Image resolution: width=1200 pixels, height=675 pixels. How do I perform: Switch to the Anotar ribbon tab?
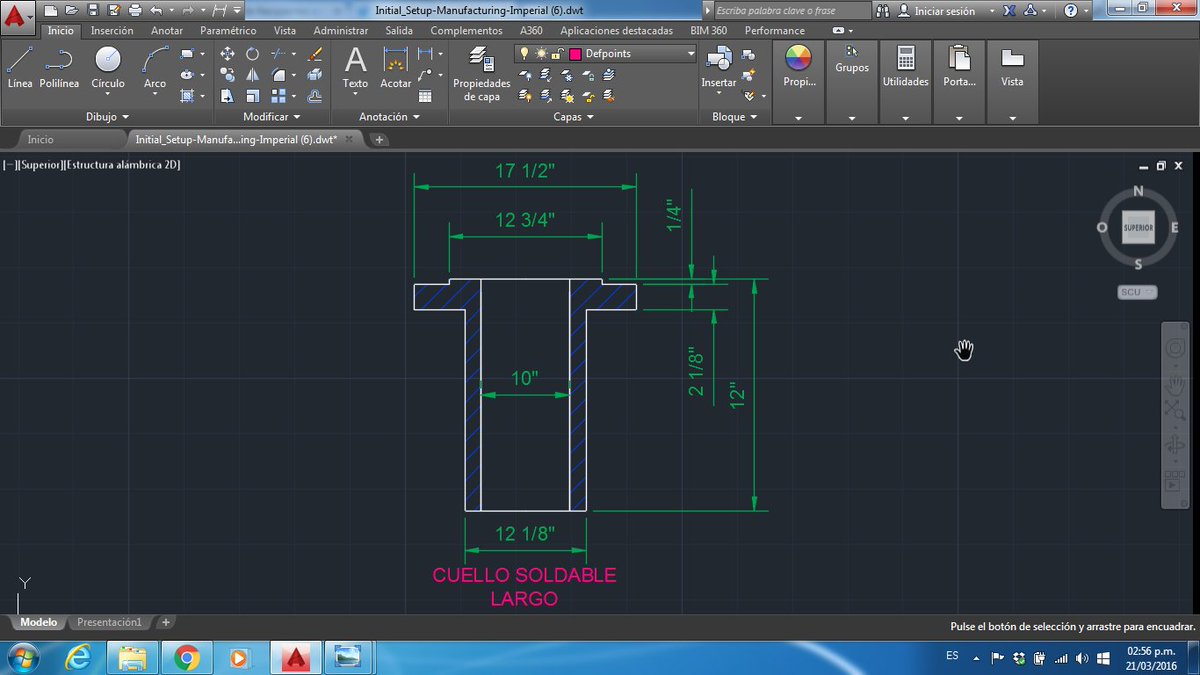[x=167, y=31]
